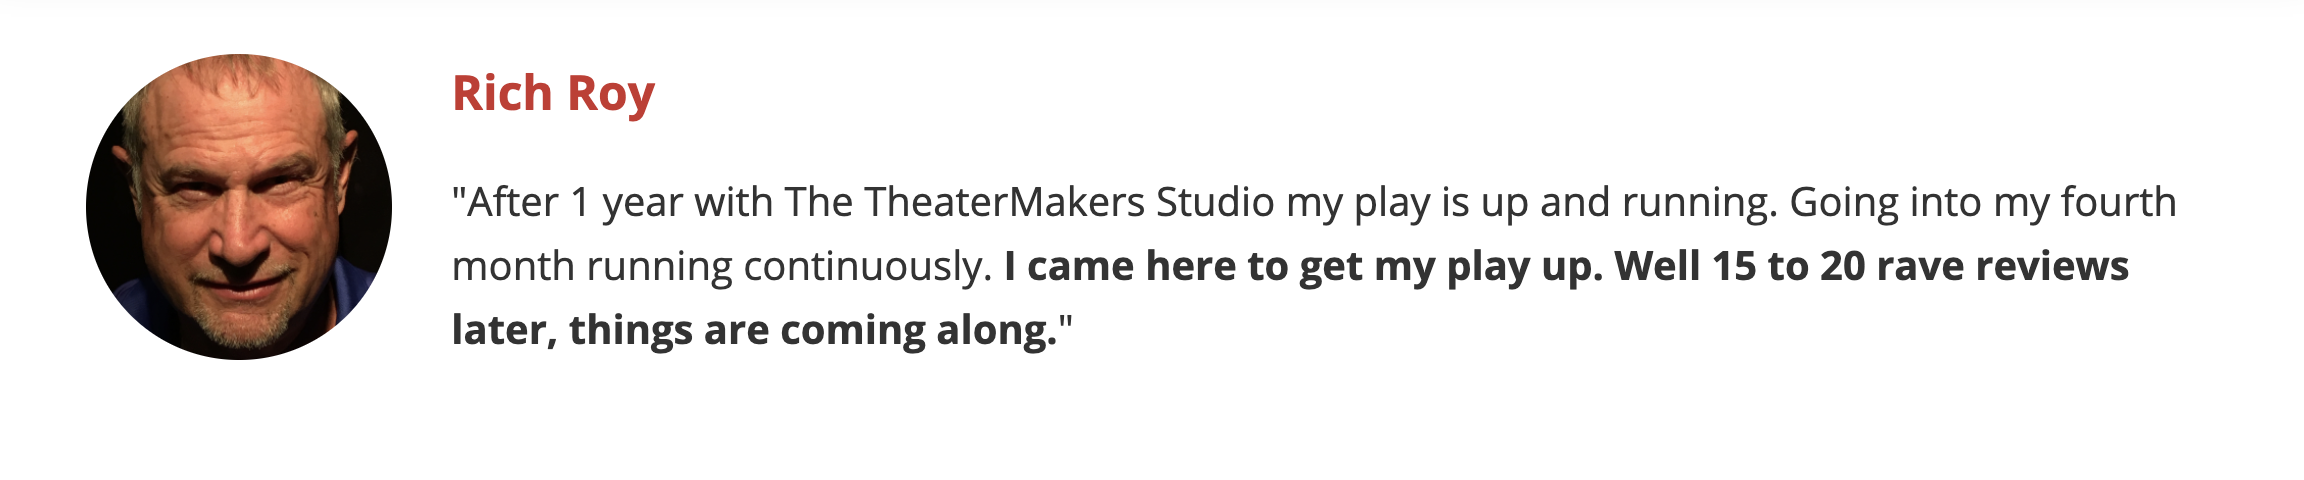This screenshot has height=480, width=2304.
Task: Click the bold phrase "get my play up"
Action: pos(1450,267)
